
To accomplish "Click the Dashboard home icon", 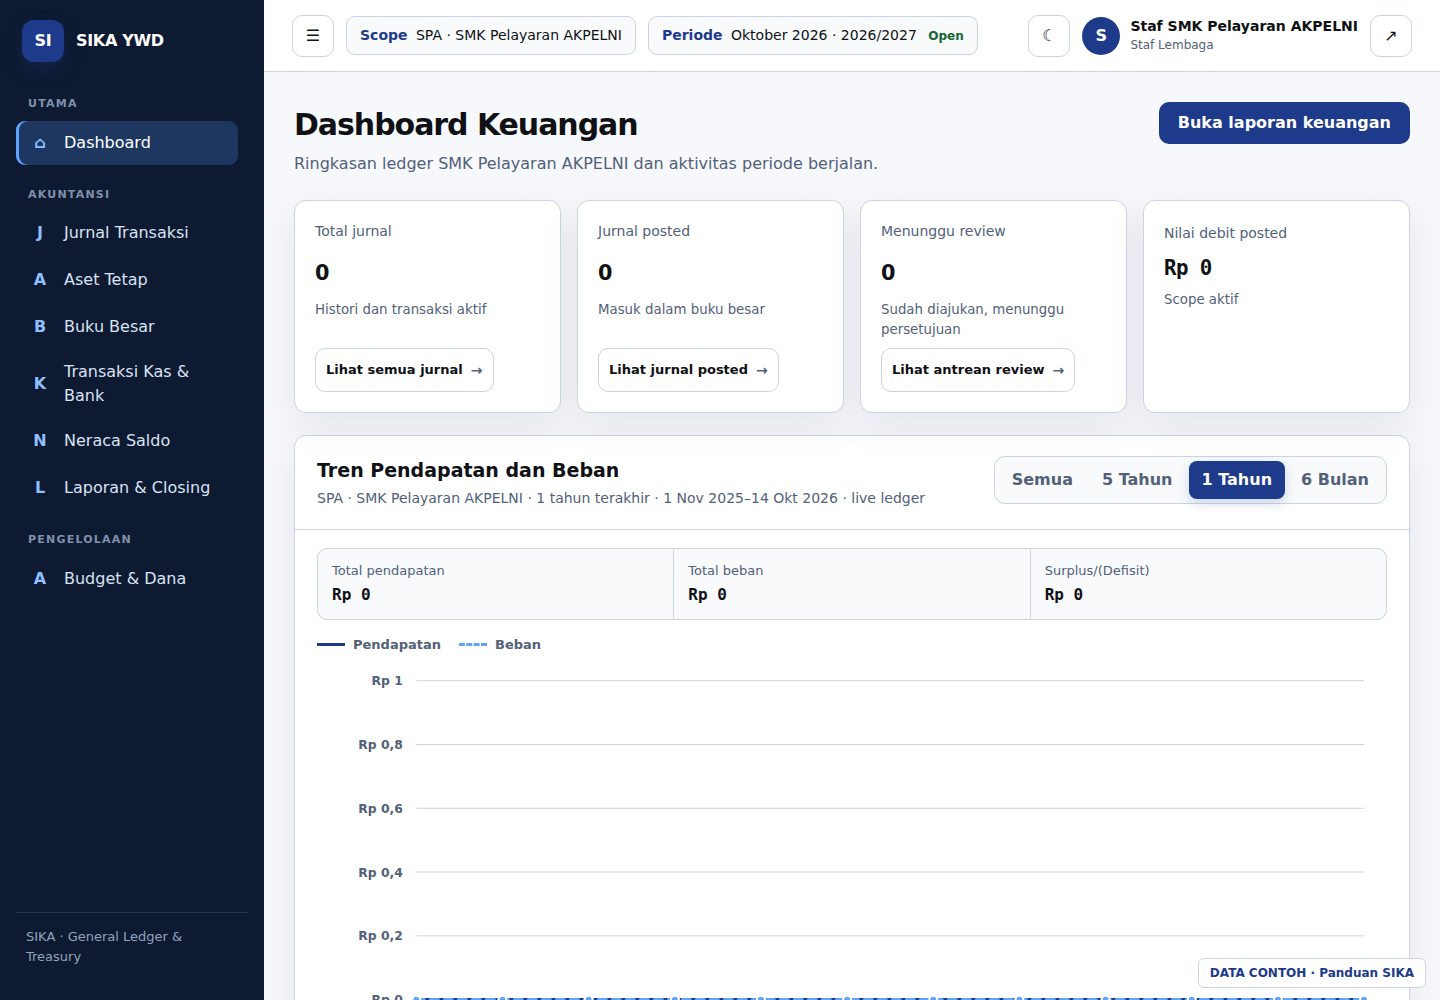I will point(40,143).
